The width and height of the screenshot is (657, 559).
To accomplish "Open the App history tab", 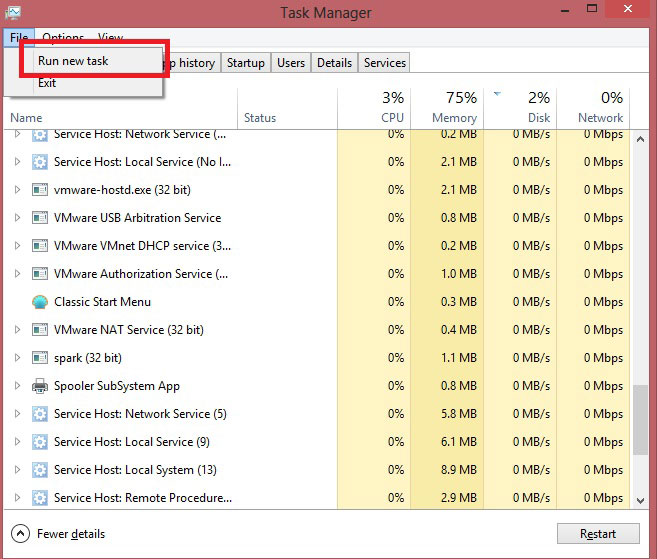I will pos(193,63).
